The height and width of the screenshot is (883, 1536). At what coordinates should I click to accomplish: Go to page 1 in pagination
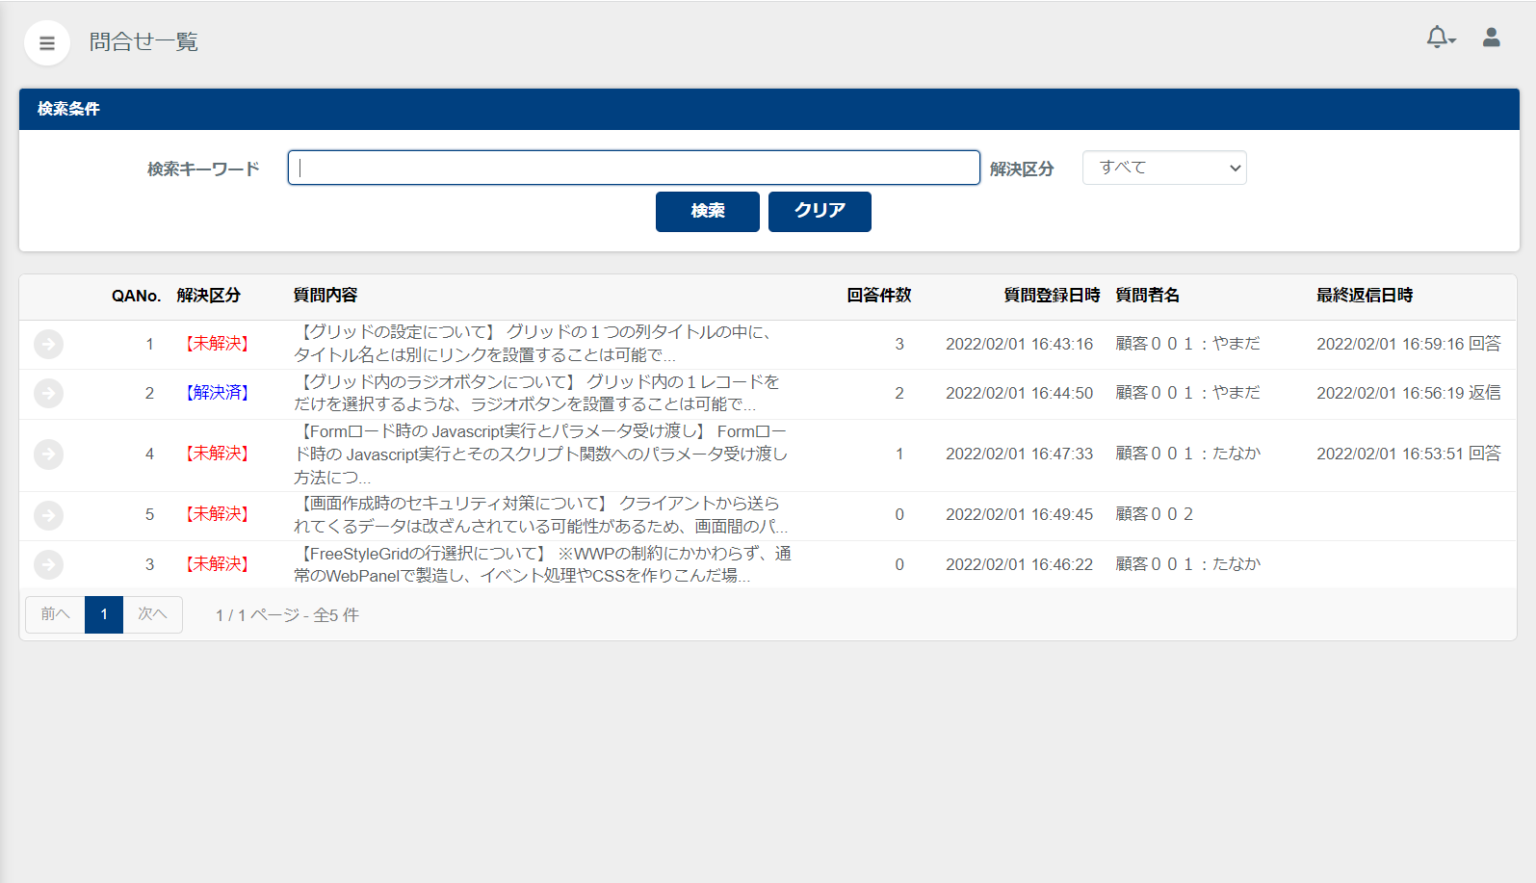(104, 614)
